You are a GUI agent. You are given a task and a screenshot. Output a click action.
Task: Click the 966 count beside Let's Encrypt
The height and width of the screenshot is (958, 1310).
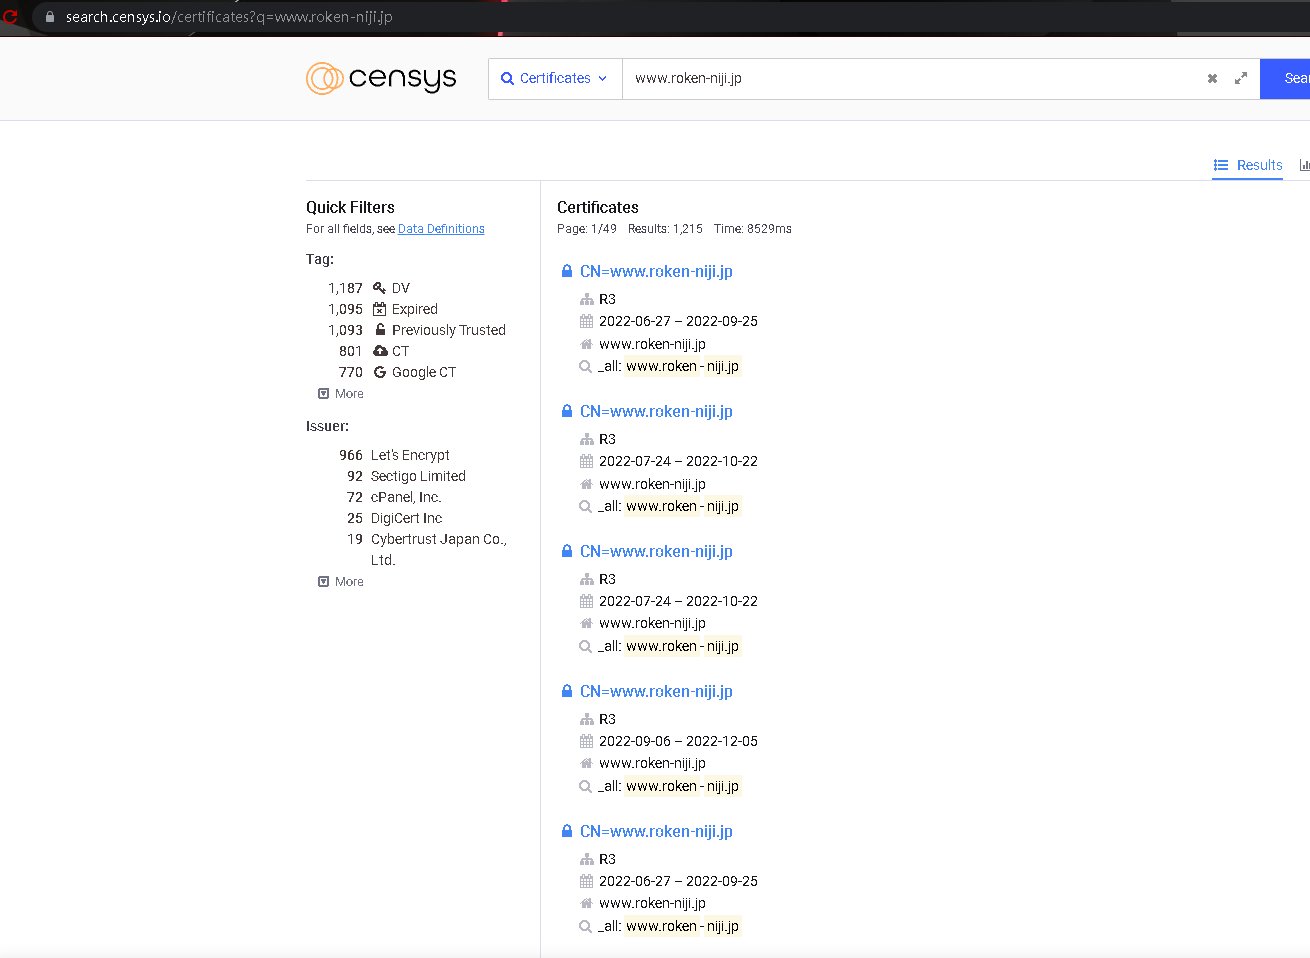coord(351,455)
